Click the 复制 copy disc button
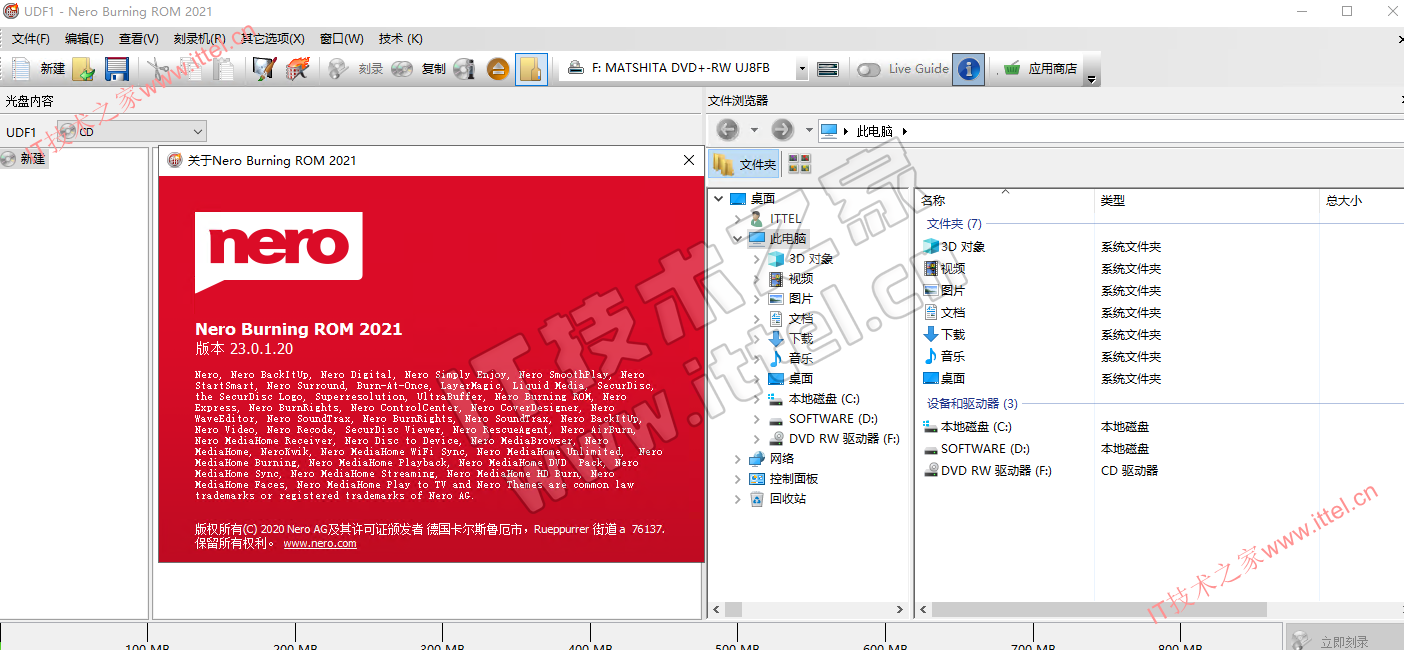Viewport: 1404px width, 650px height. pyautogui.click(x=418, y=69)
